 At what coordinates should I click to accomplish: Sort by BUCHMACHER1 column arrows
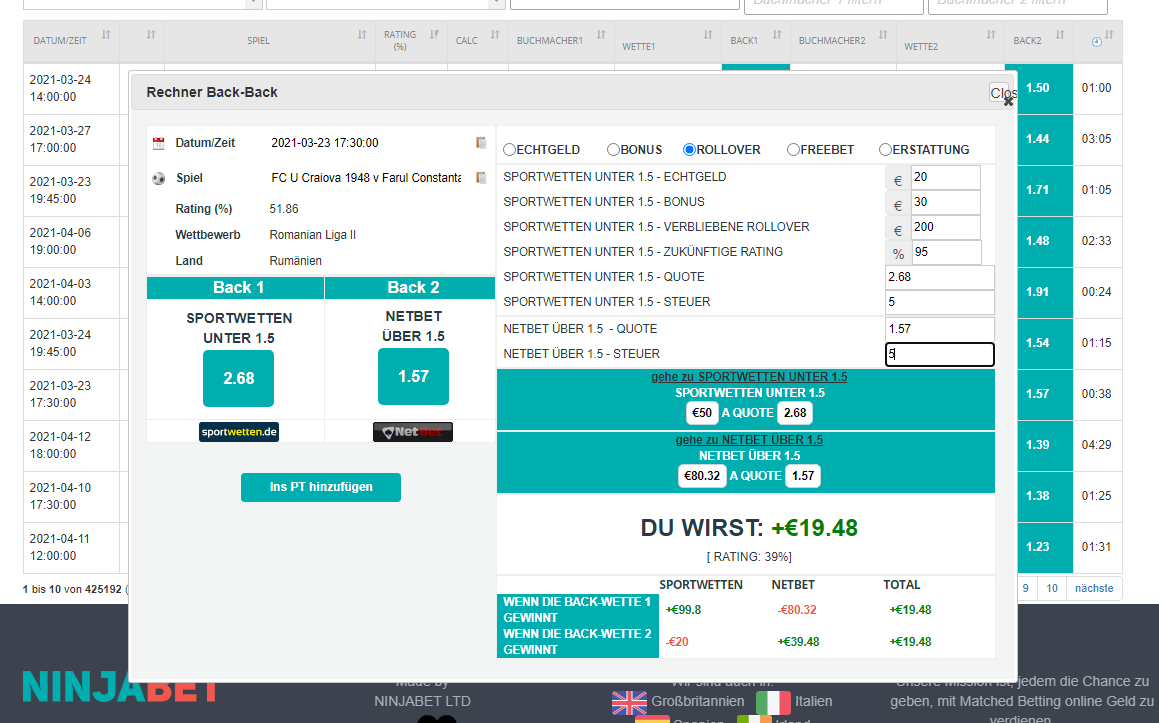(x=601, y=35)
